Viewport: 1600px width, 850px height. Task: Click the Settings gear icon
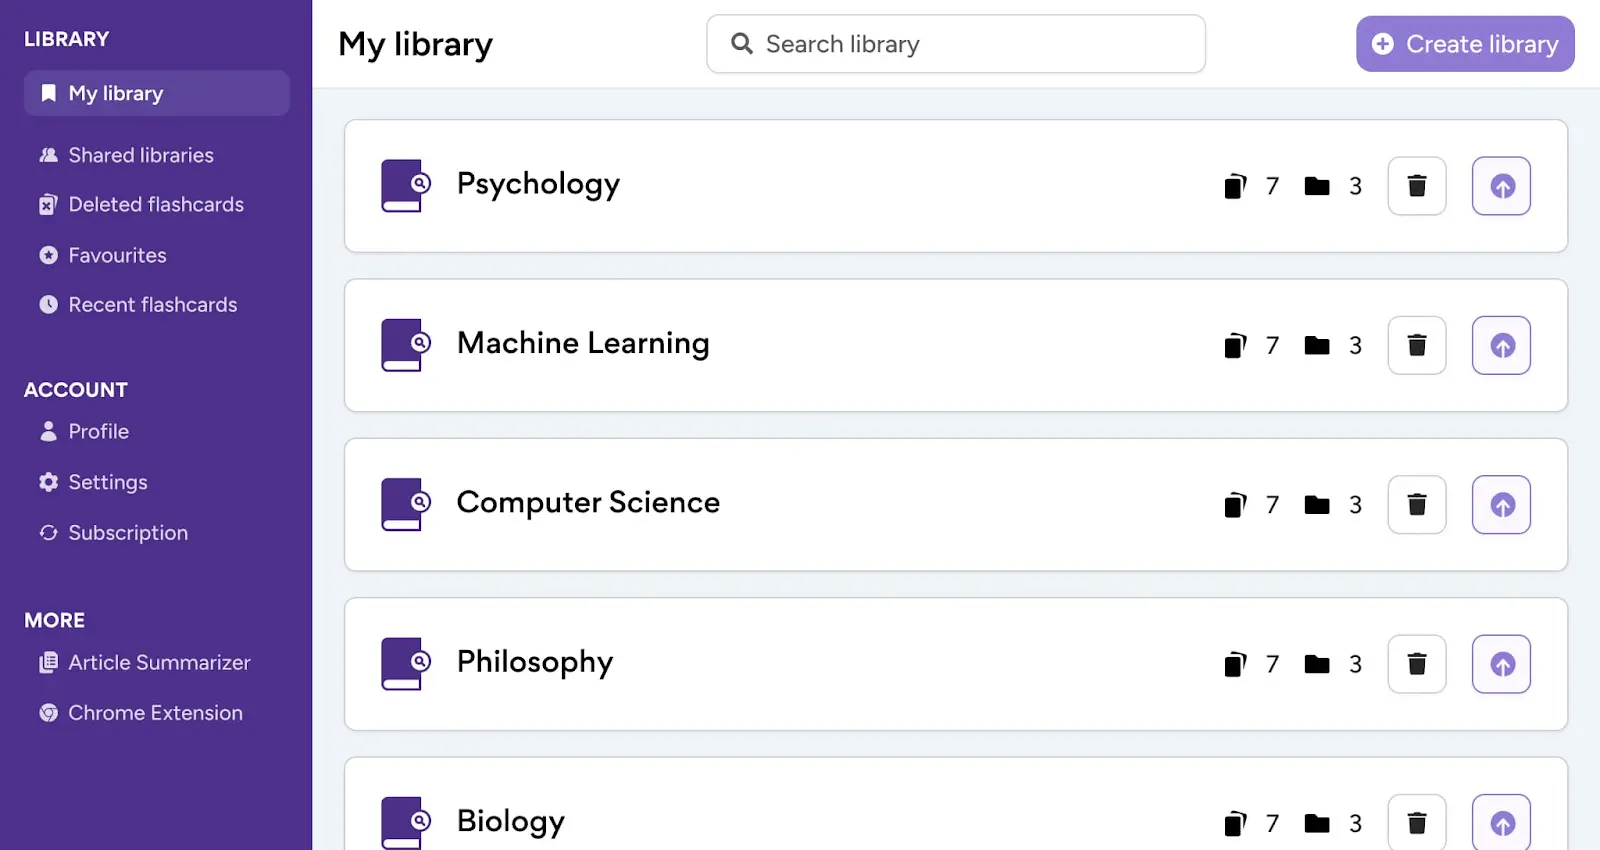(x=47, y=481)
